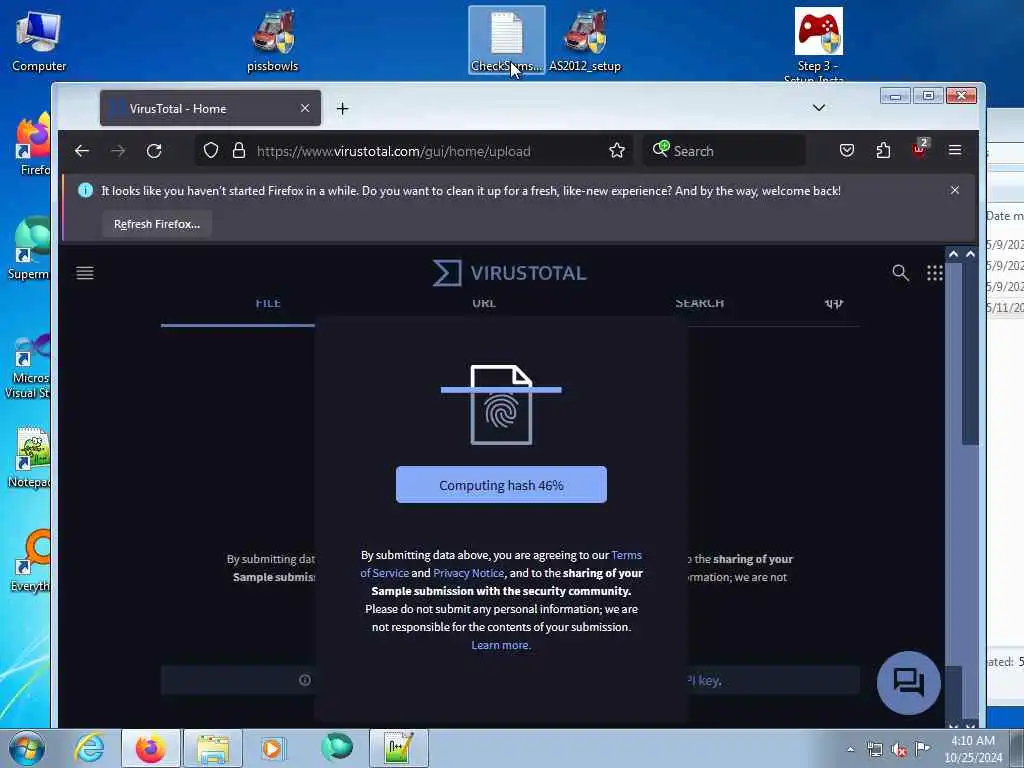Screen dimensions: 1024x768
Task: Open the Terms of Service link
Action: click(x=501, y=564)
